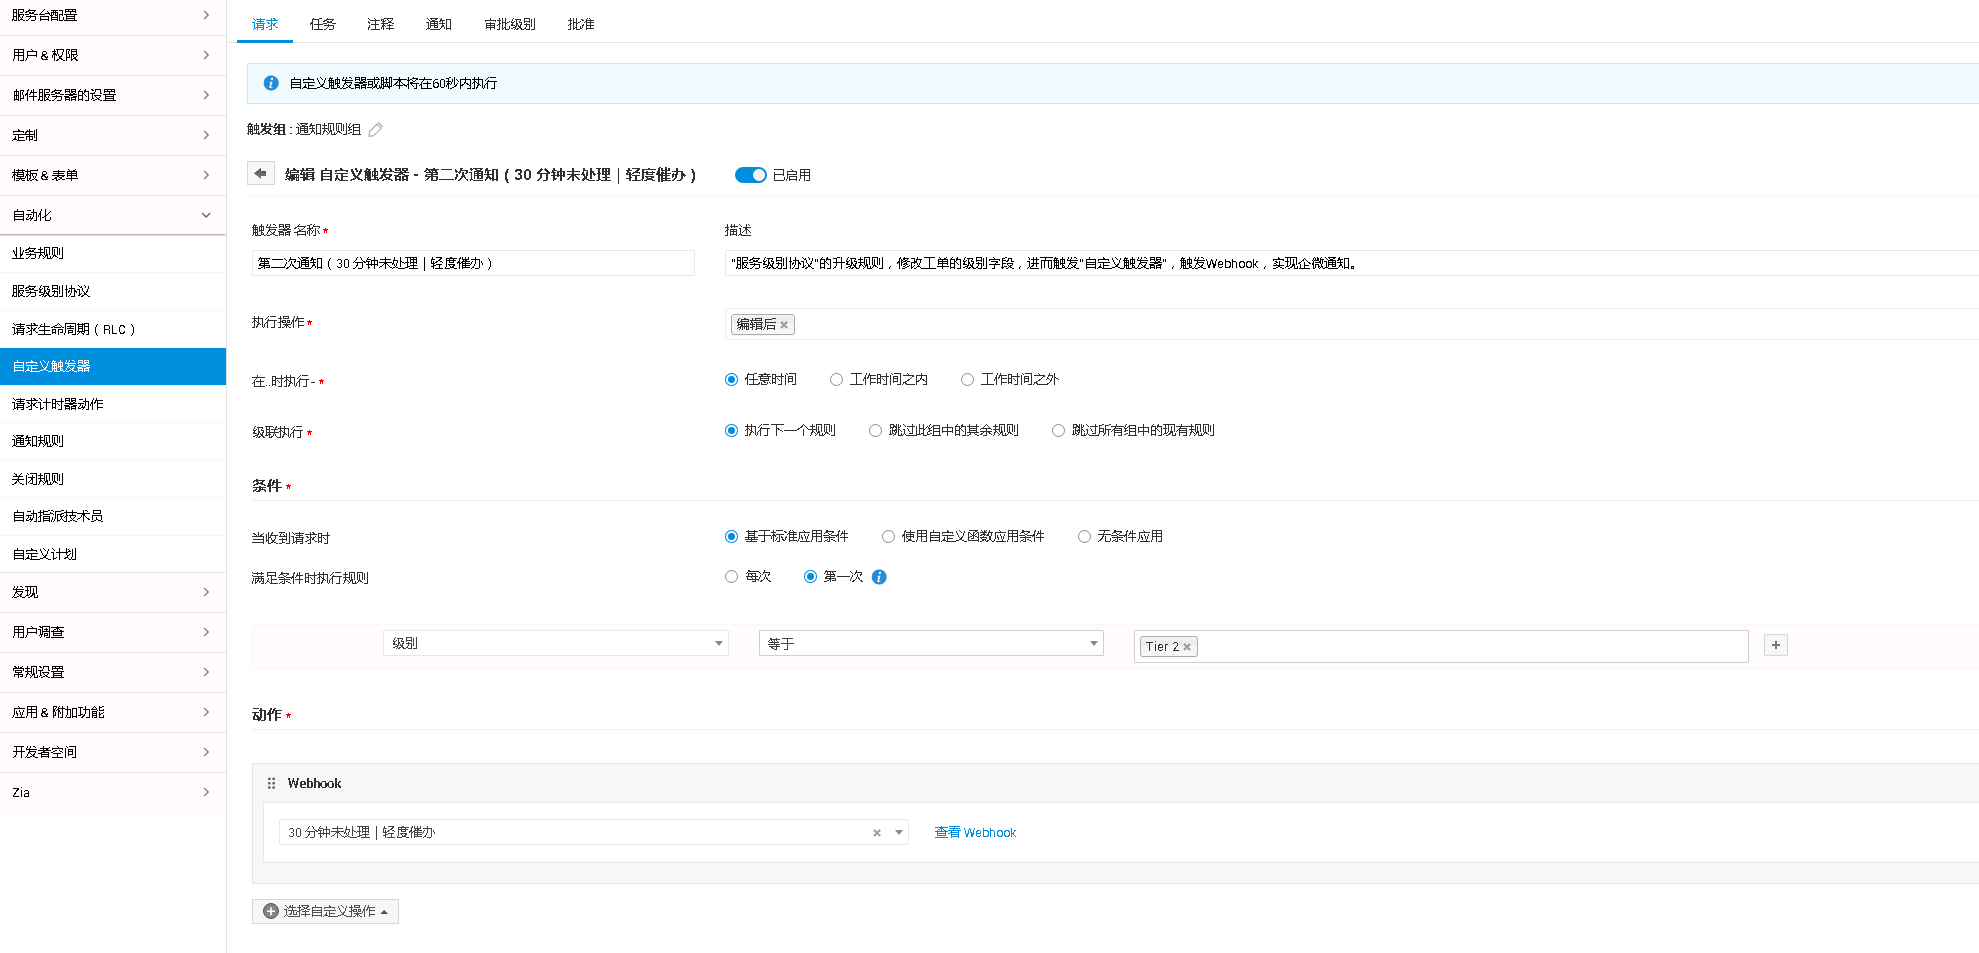1979x953 pixels.
Task: Remove the Tier 2 tag
Action: coord(1187,647)
